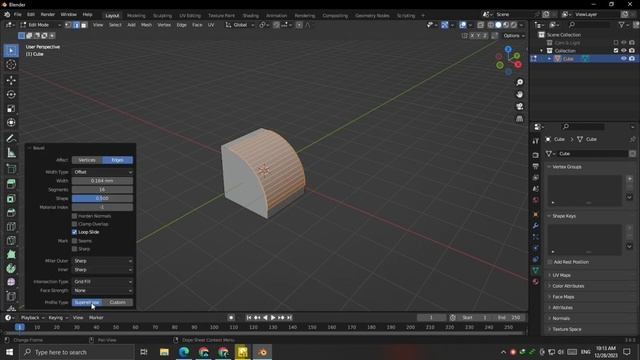Open the Modifiers wrench tab

[x=536, y=226]
